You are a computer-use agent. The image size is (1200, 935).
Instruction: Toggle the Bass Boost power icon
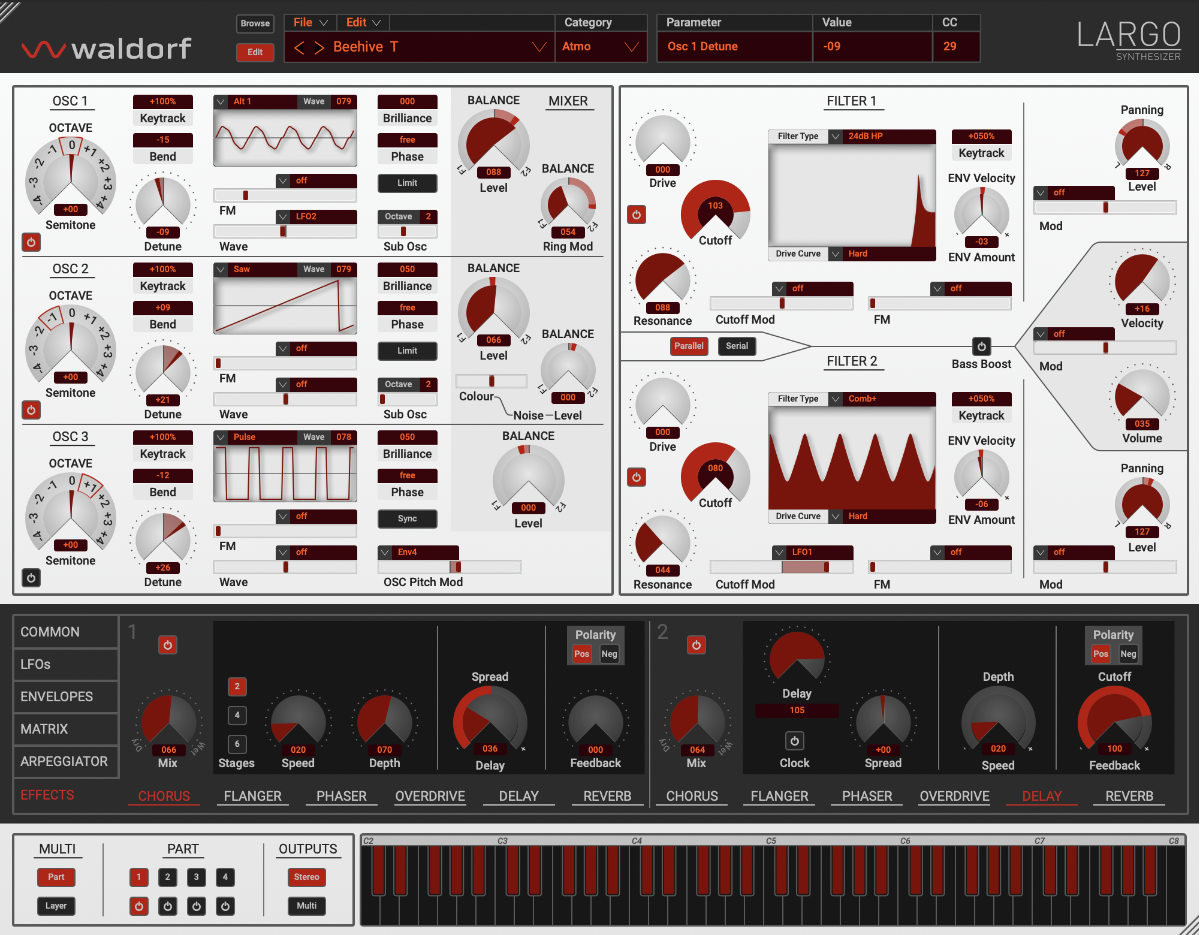tap(981, 346)
